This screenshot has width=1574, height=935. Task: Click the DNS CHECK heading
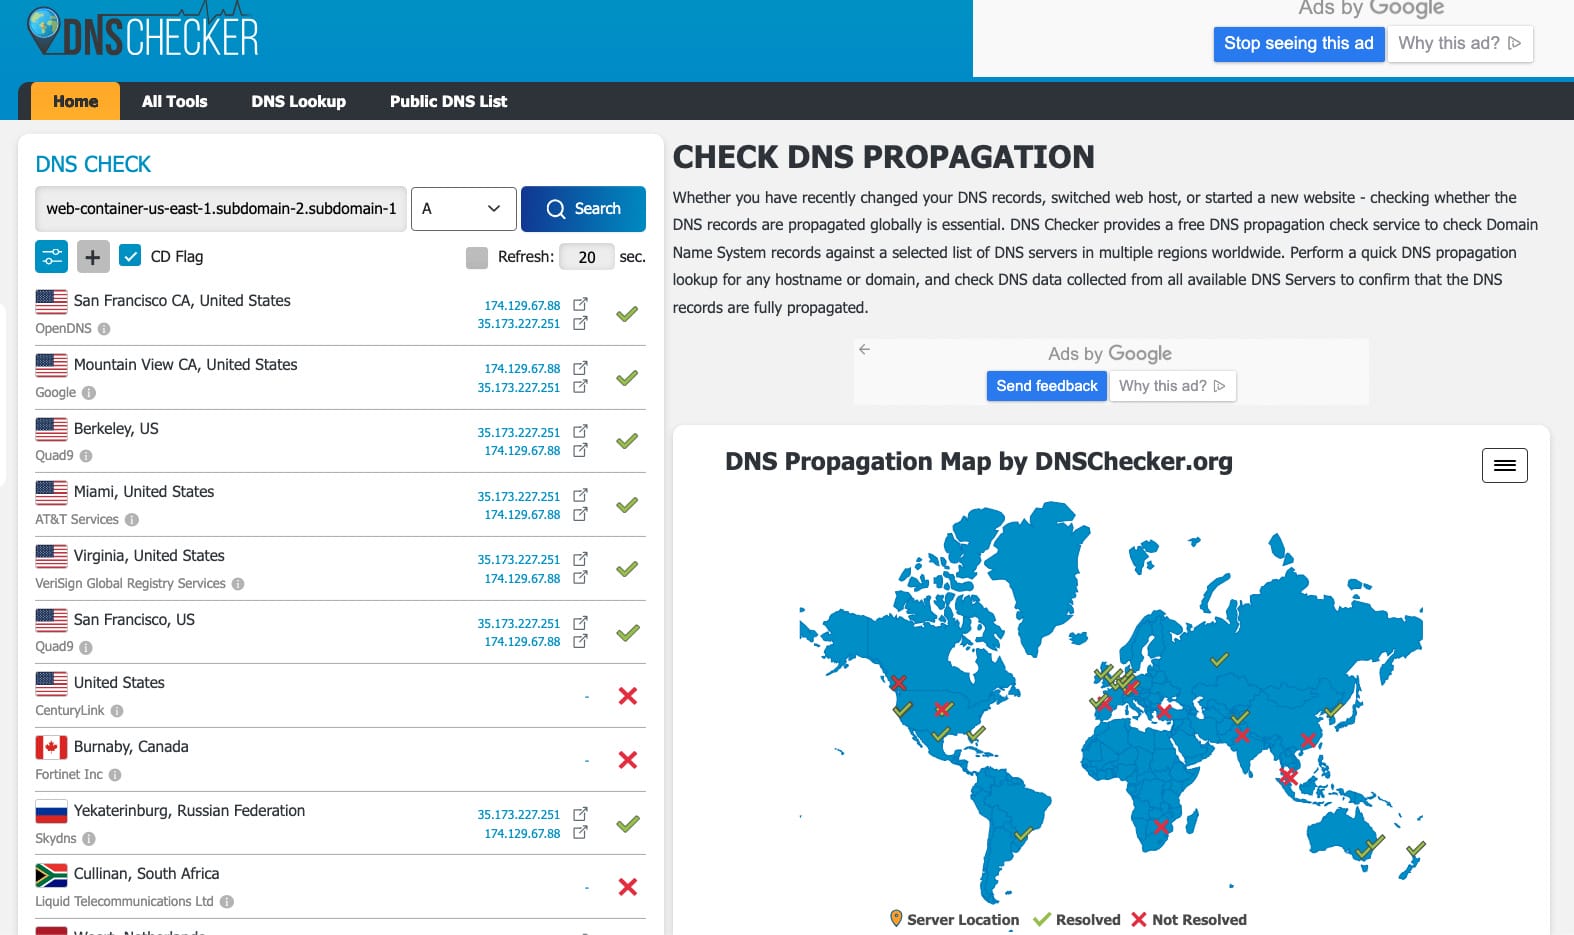coord(93,165)
